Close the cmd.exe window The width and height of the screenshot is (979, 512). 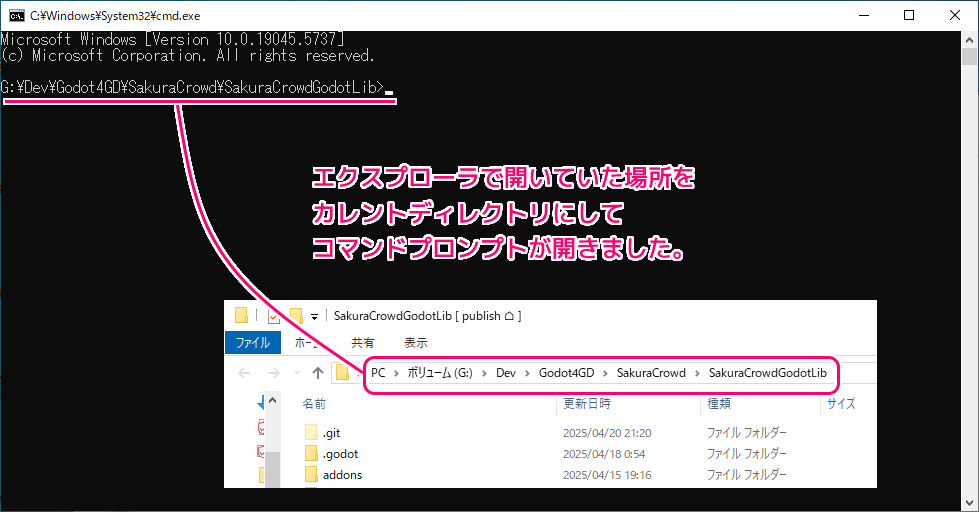point(955,16)
